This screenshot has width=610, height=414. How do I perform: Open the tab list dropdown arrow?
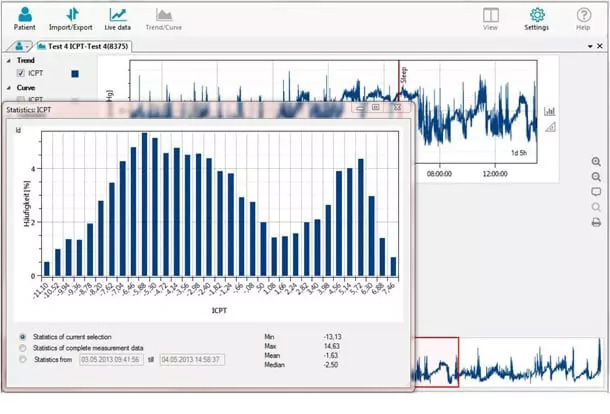coord(590,46)
